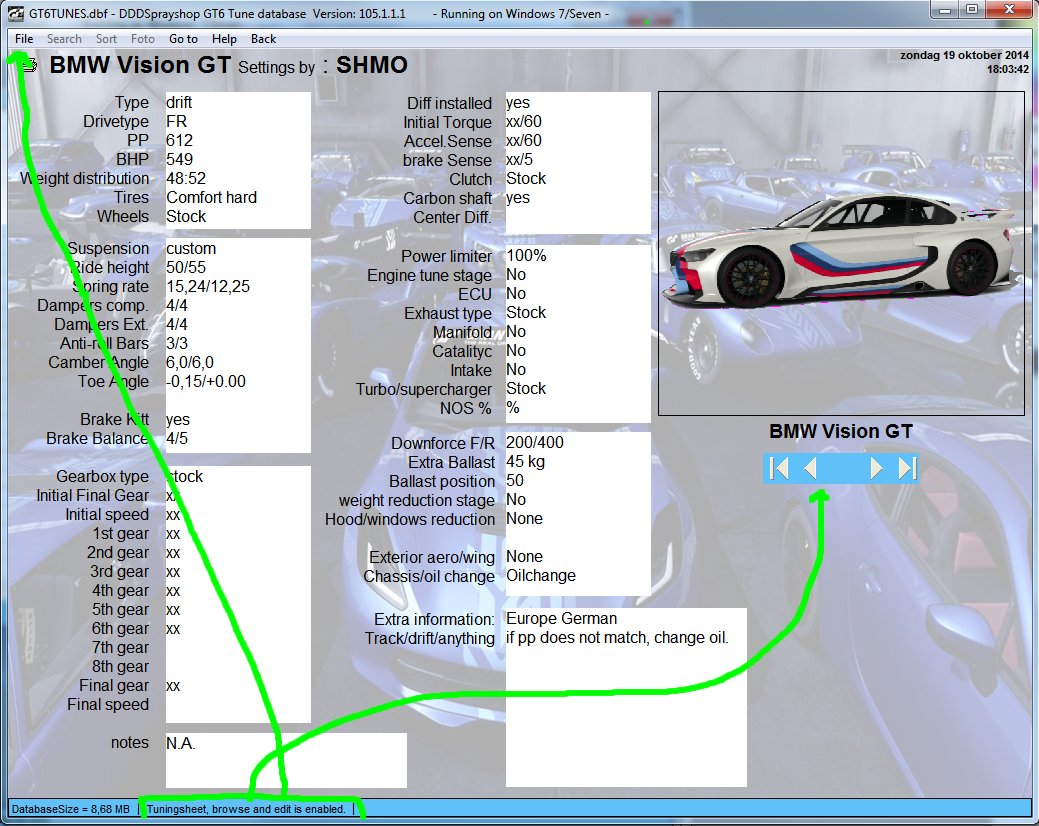This screenshot has width=1039, height=826.
Task: Click the printer icon beside the car title
Action: (28, 65)
